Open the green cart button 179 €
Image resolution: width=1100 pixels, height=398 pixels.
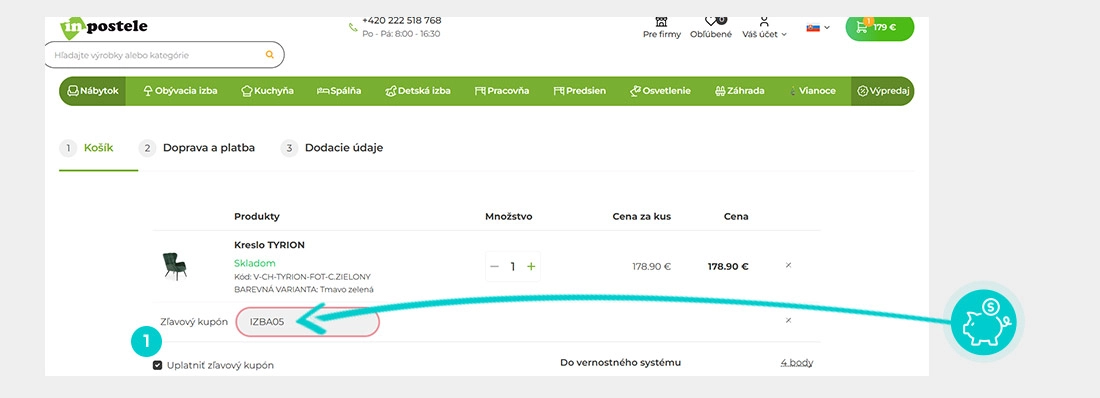880,28
